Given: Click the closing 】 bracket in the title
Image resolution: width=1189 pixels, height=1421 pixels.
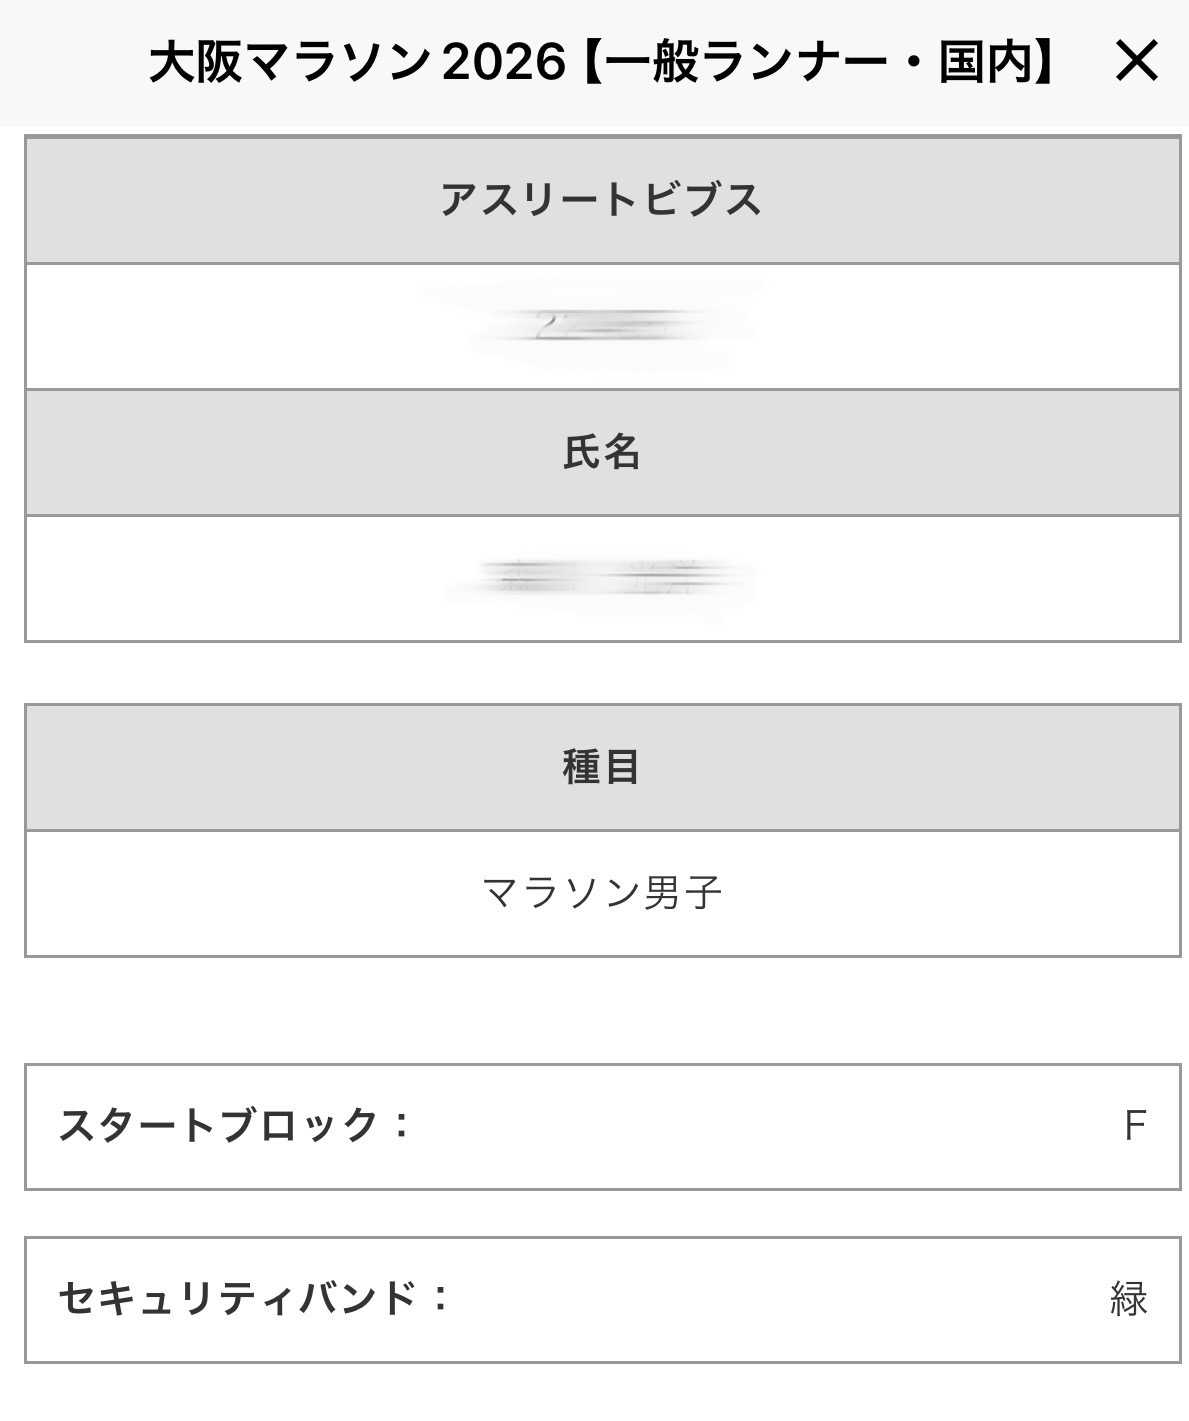Looking at the screenshot, I should (x=1044, y=63).
